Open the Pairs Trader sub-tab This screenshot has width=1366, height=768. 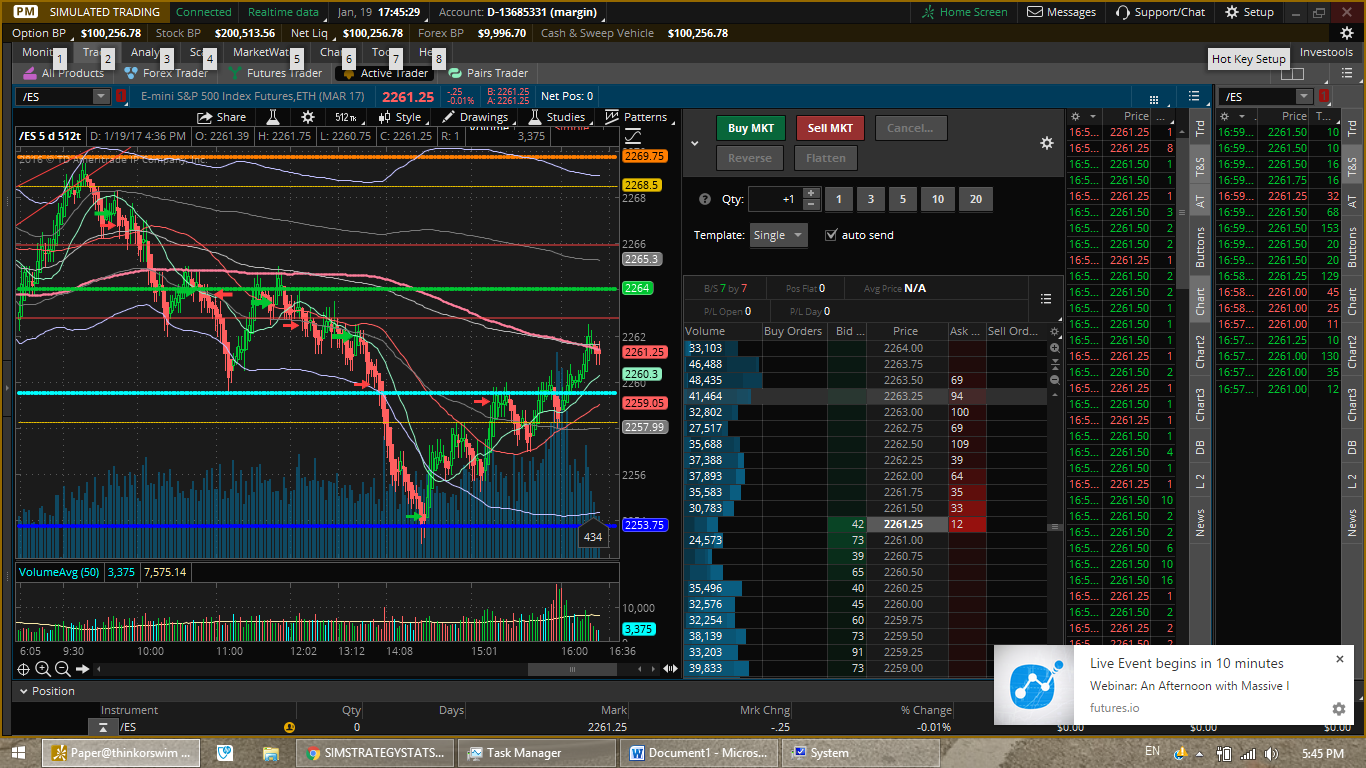click(x=489, y=73)
